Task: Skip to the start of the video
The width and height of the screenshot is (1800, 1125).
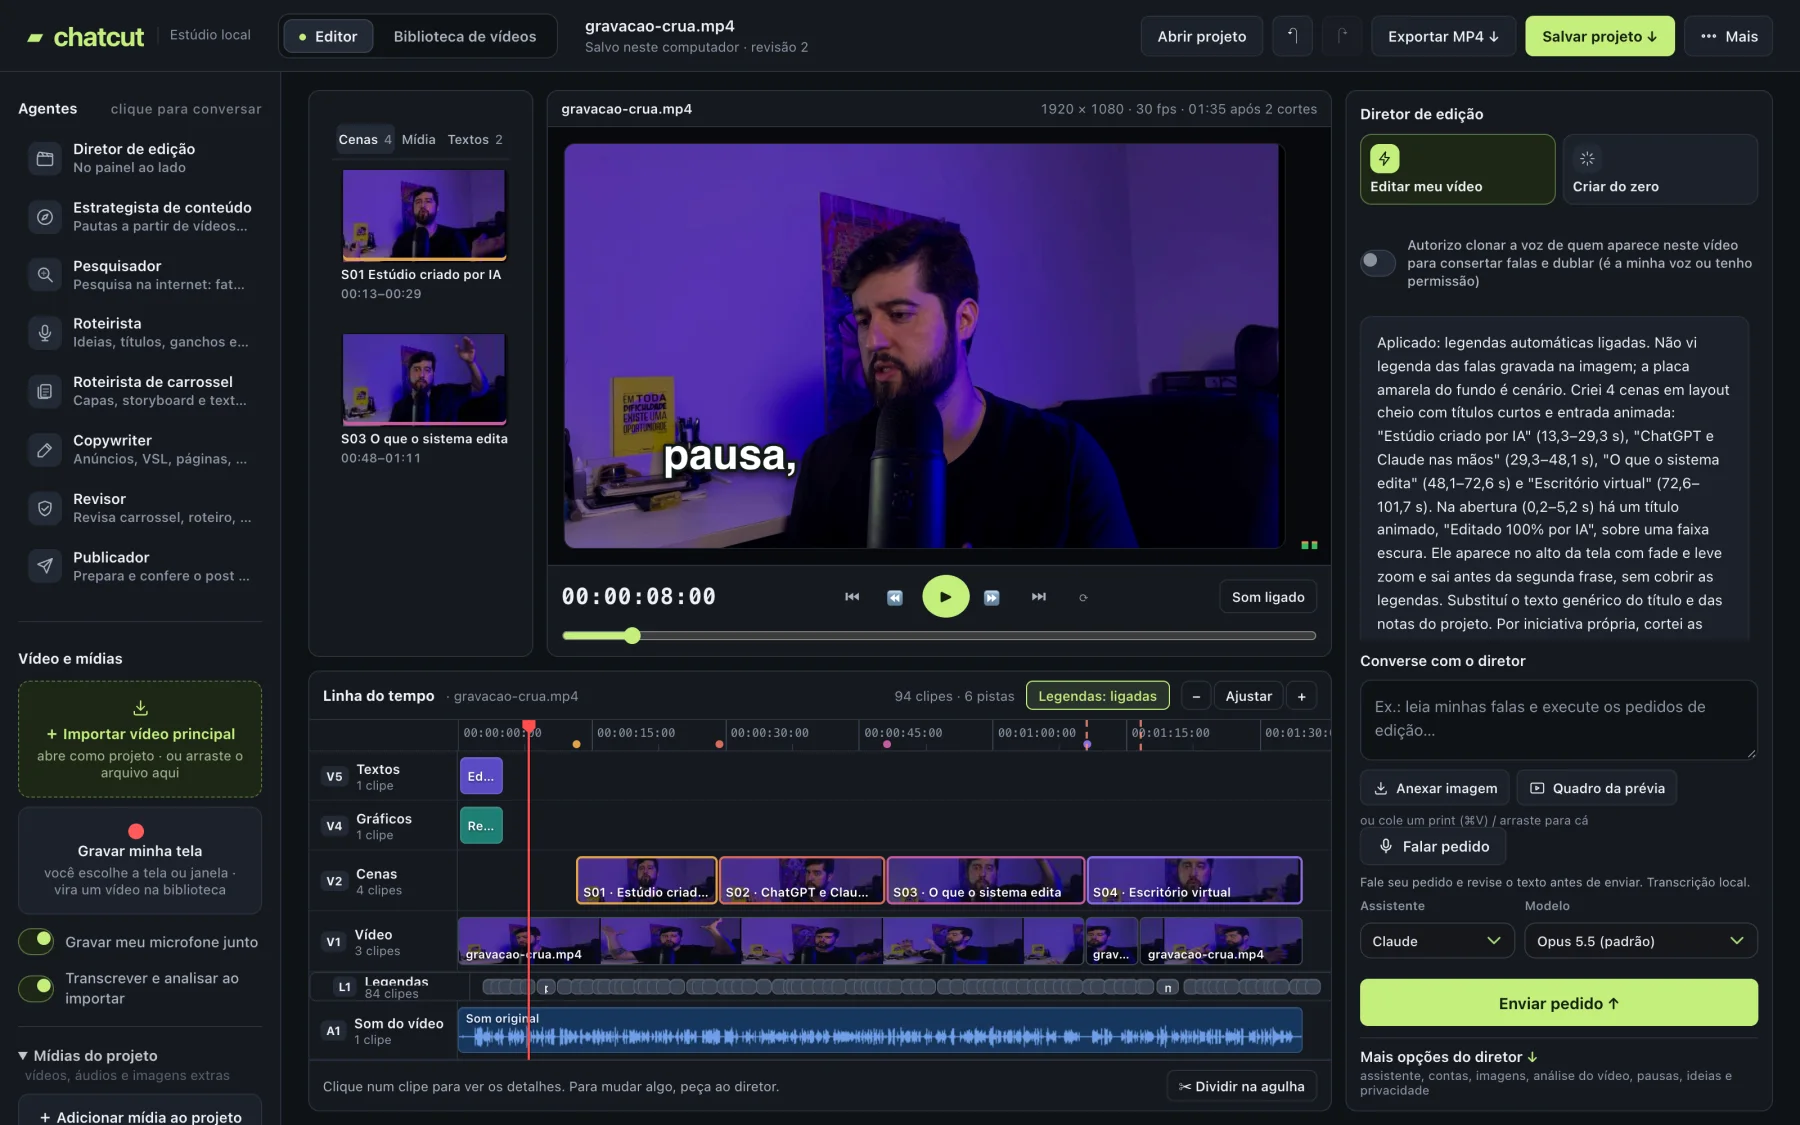Action: [852, 597]
